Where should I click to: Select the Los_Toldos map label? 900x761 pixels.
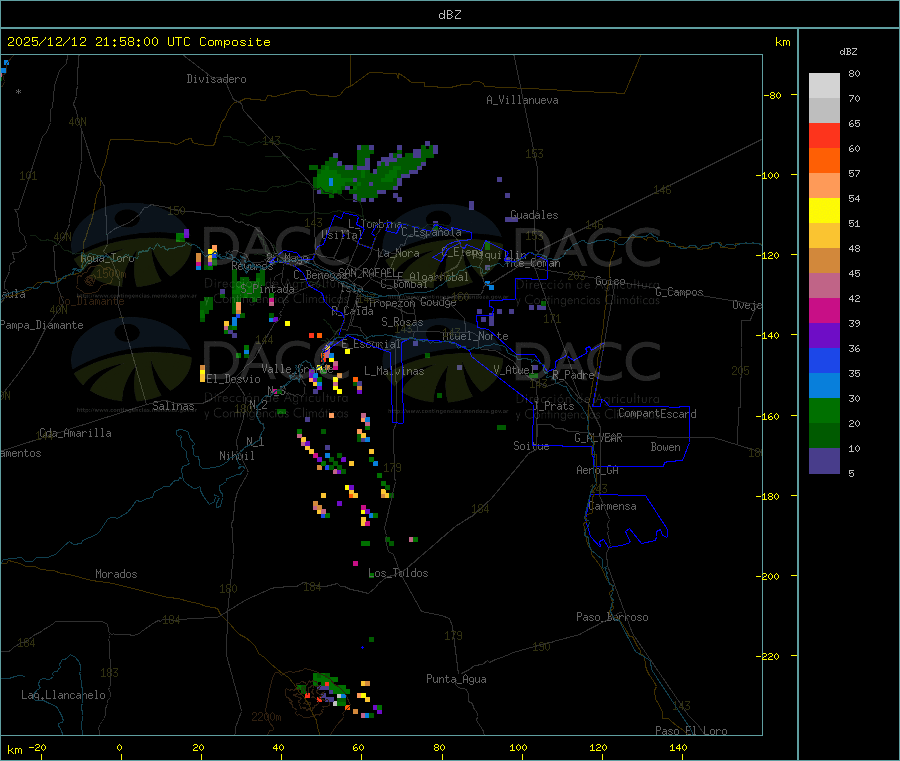[x=398, y=573]
